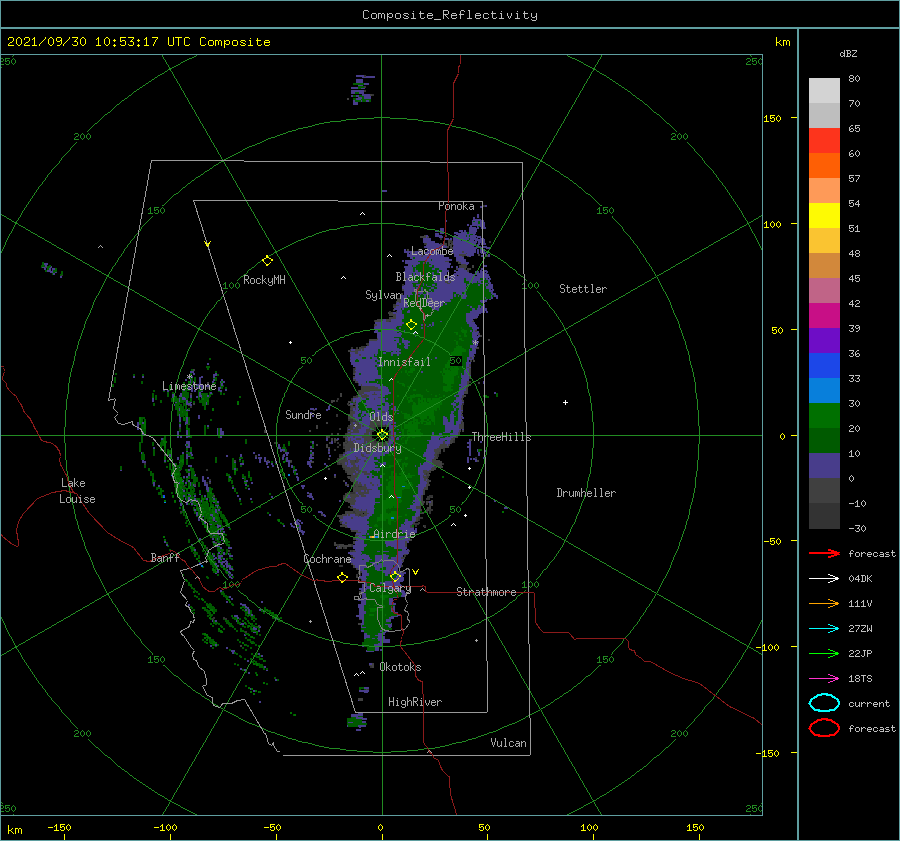Click the yellow diamond marker below RedDeer

point(412,325)
